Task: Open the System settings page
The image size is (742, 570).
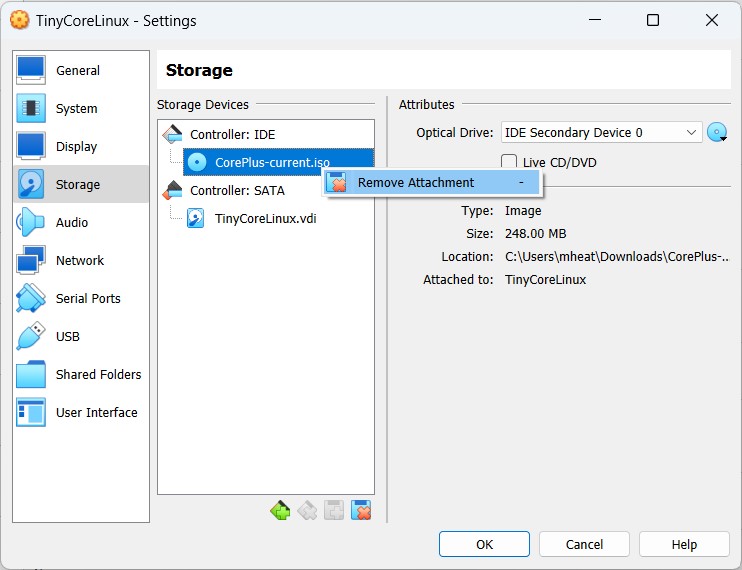Action: click(x=81, y=108)
